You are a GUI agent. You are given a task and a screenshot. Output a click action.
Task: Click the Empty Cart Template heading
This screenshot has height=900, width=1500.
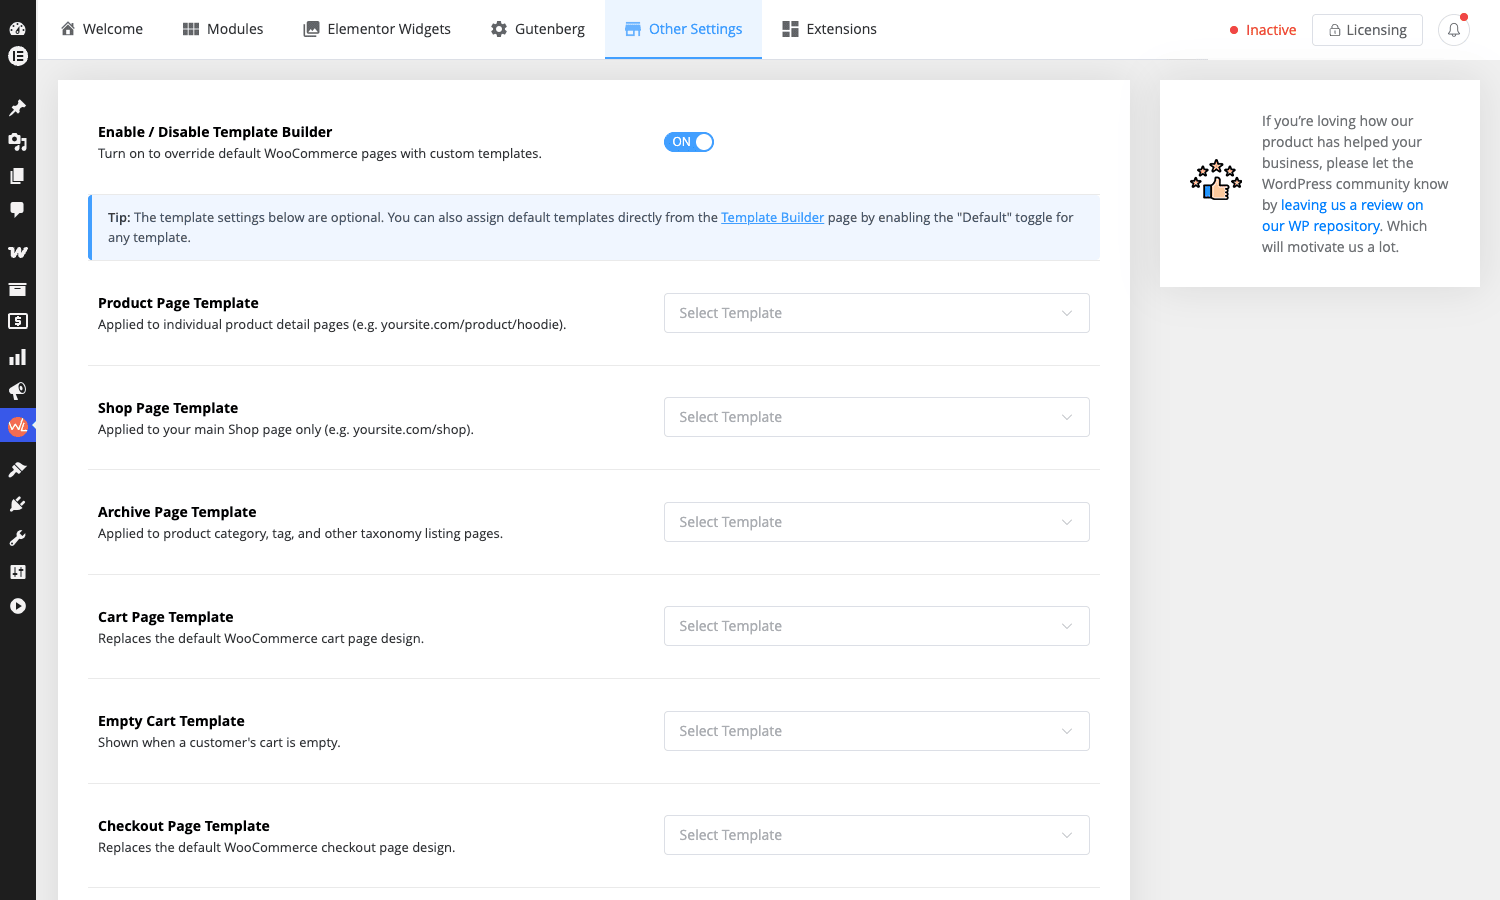171,721
